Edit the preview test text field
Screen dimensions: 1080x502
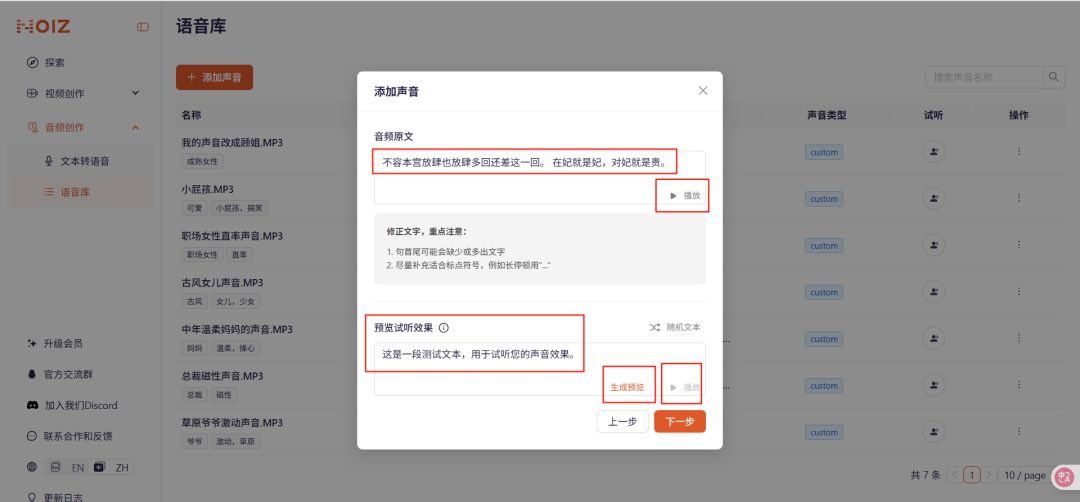click(540, 368)
